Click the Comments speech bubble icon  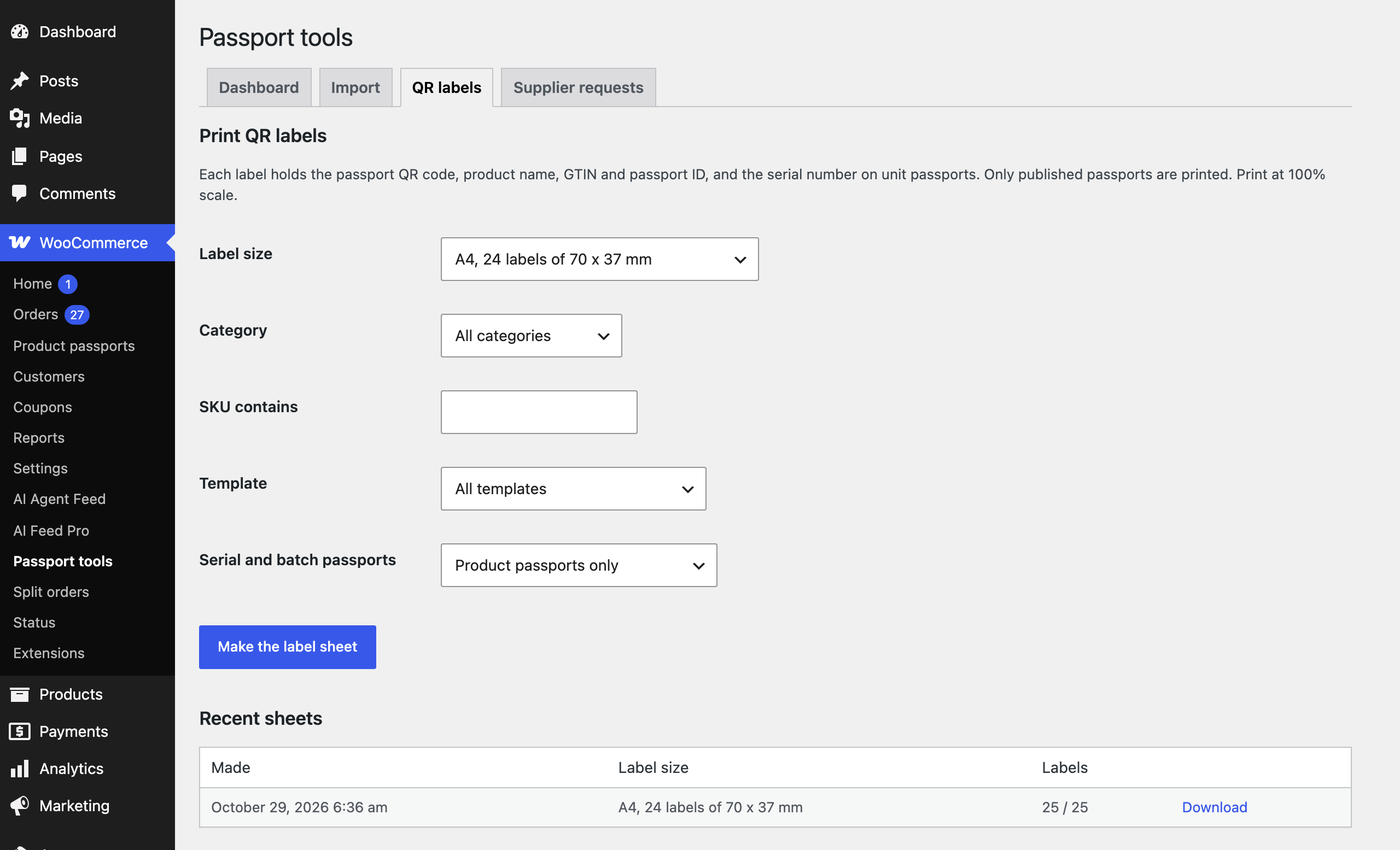(x=19, y=194)
